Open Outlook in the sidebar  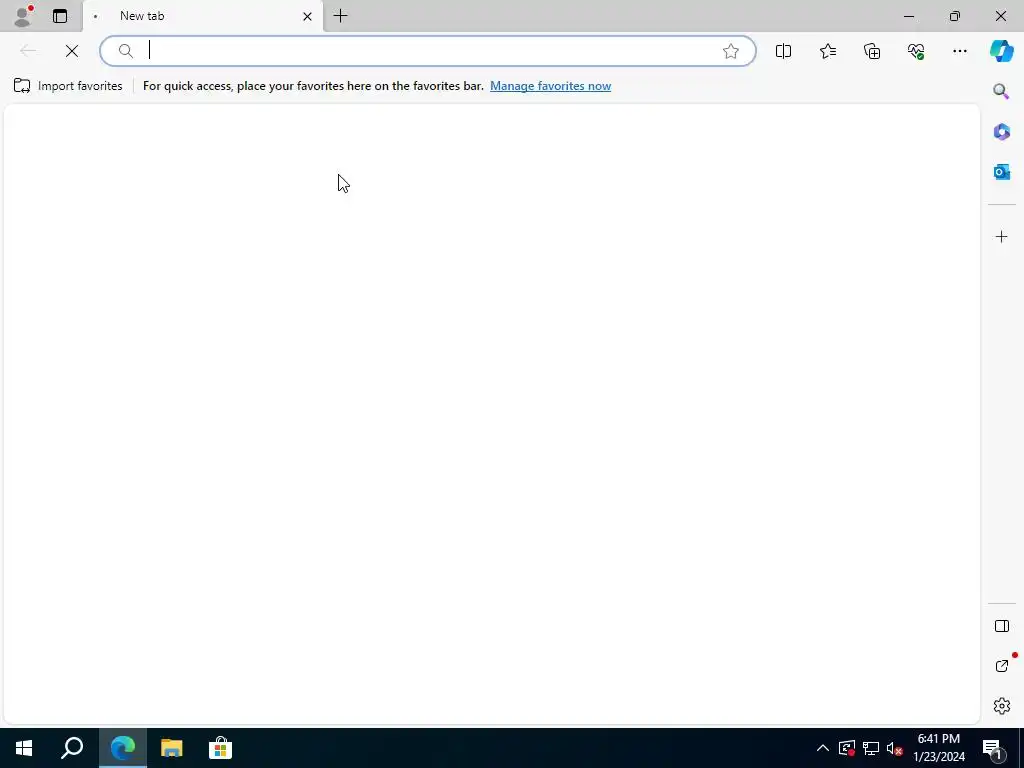(x=1001, y=172)
